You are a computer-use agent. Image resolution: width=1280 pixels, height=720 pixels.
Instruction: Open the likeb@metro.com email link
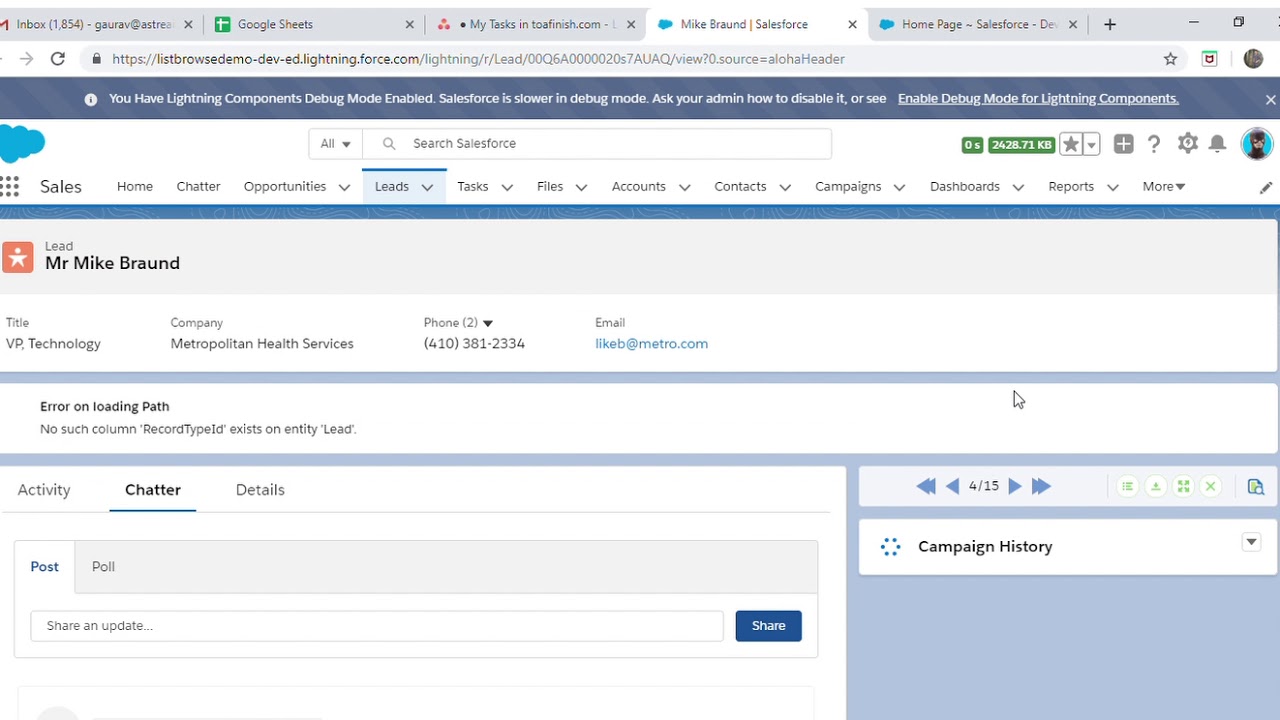(x=651, y=343)
